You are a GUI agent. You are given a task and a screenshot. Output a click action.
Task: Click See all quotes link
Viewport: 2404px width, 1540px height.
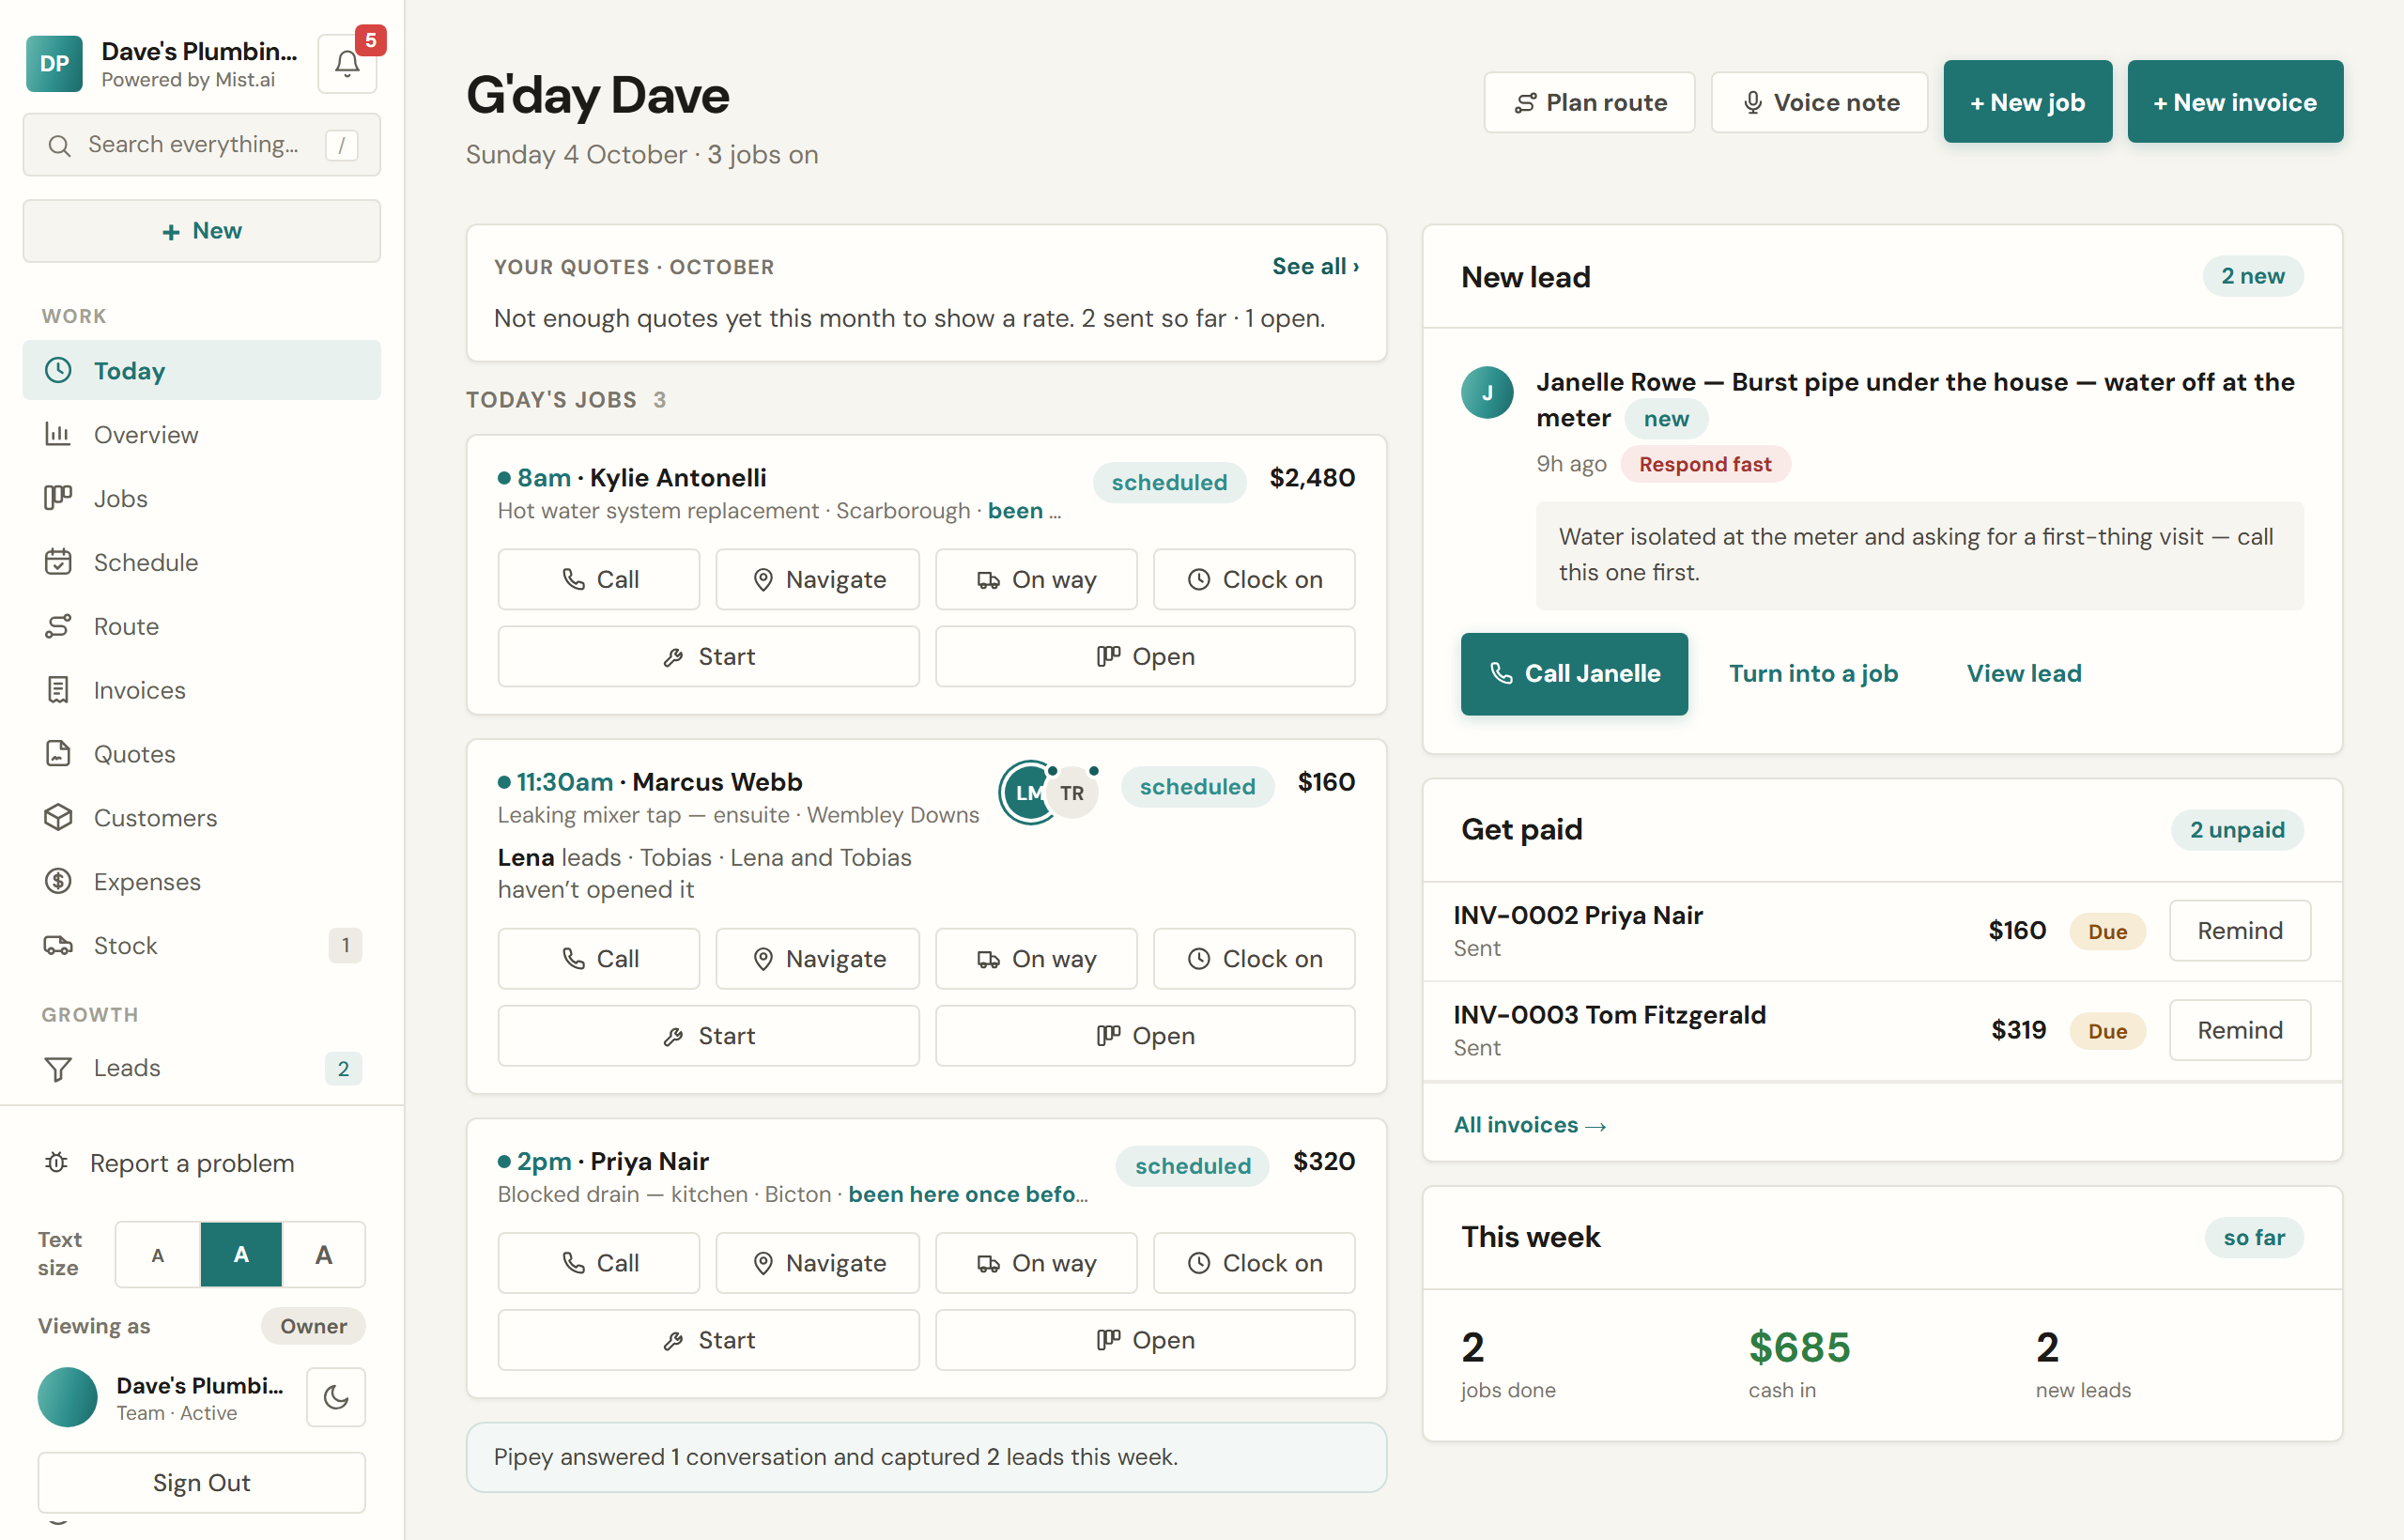click(x=1315, y=266)
